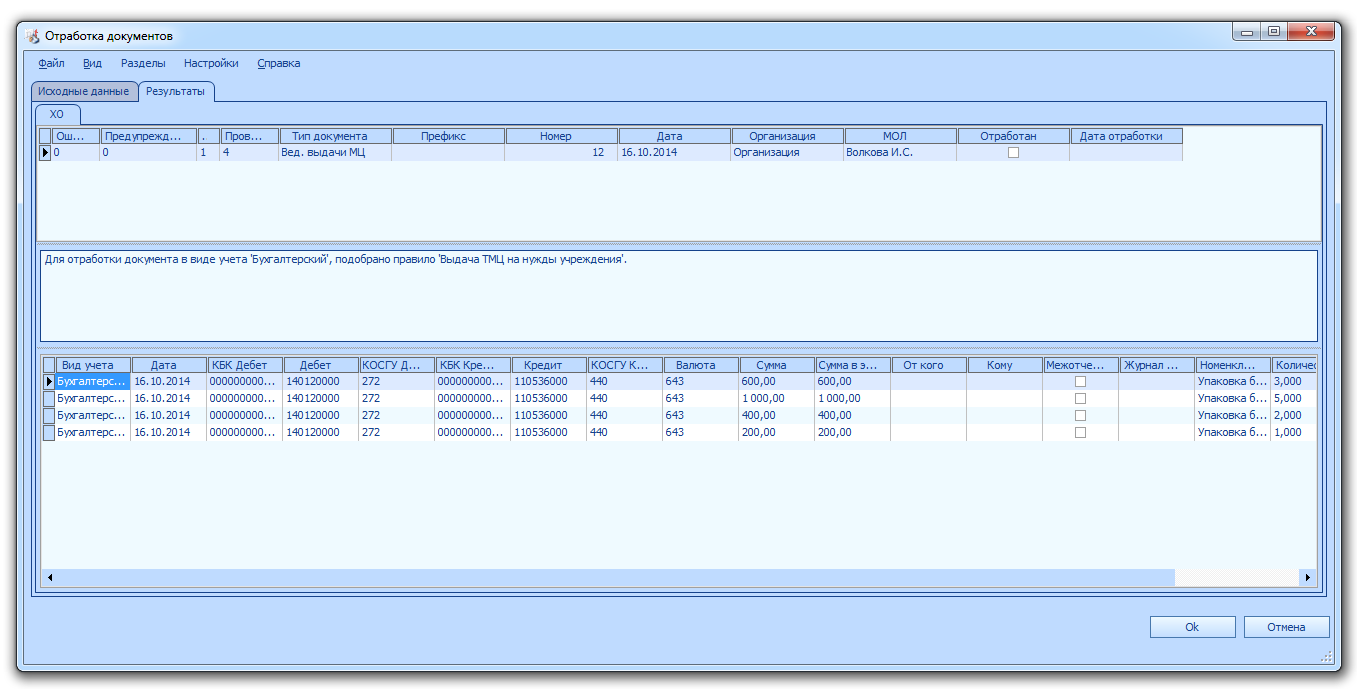Click right arrow of the horizontal scrollbar

(x=1306, y=577)
